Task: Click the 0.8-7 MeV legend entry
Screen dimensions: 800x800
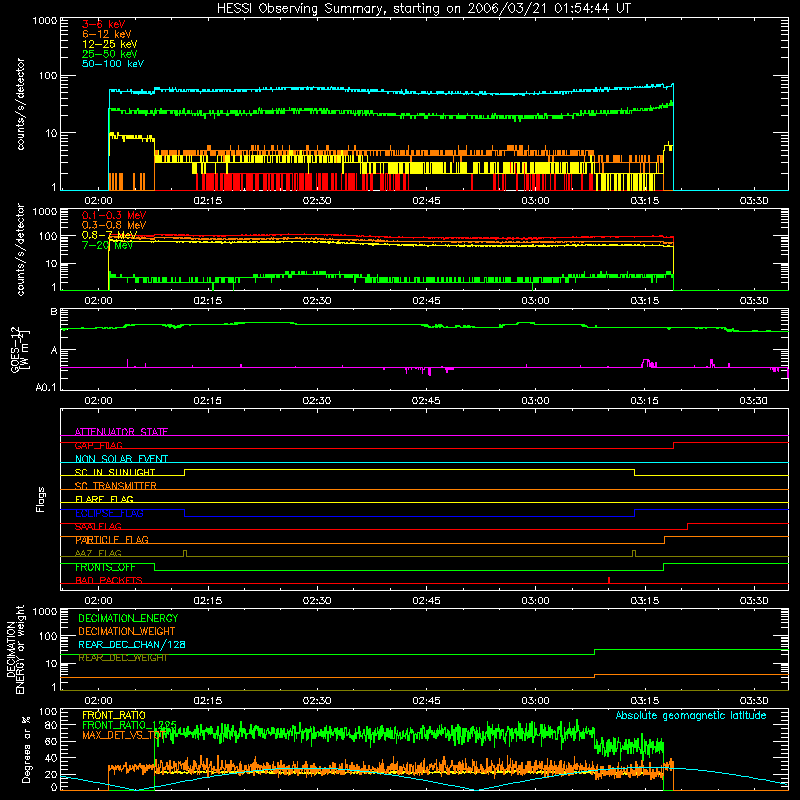Action: tap(110, 235)
